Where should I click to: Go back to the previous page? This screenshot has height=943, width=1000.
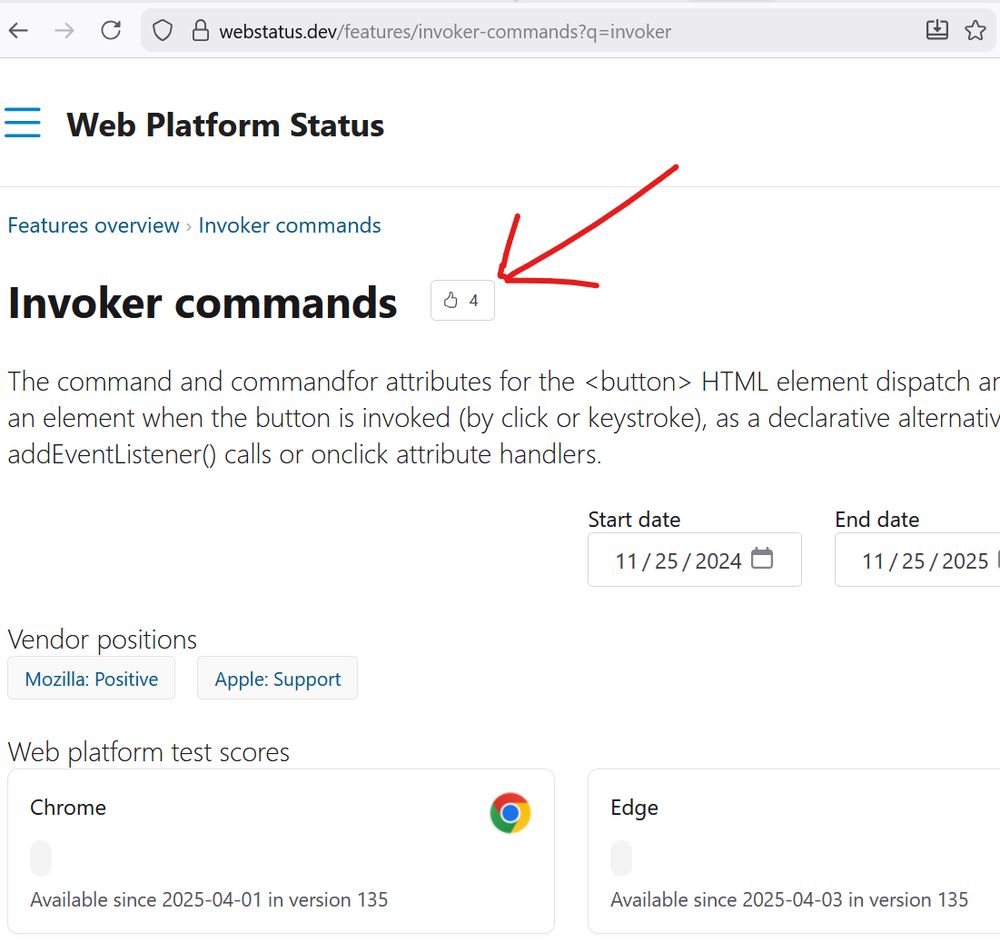tap(20, 30)
